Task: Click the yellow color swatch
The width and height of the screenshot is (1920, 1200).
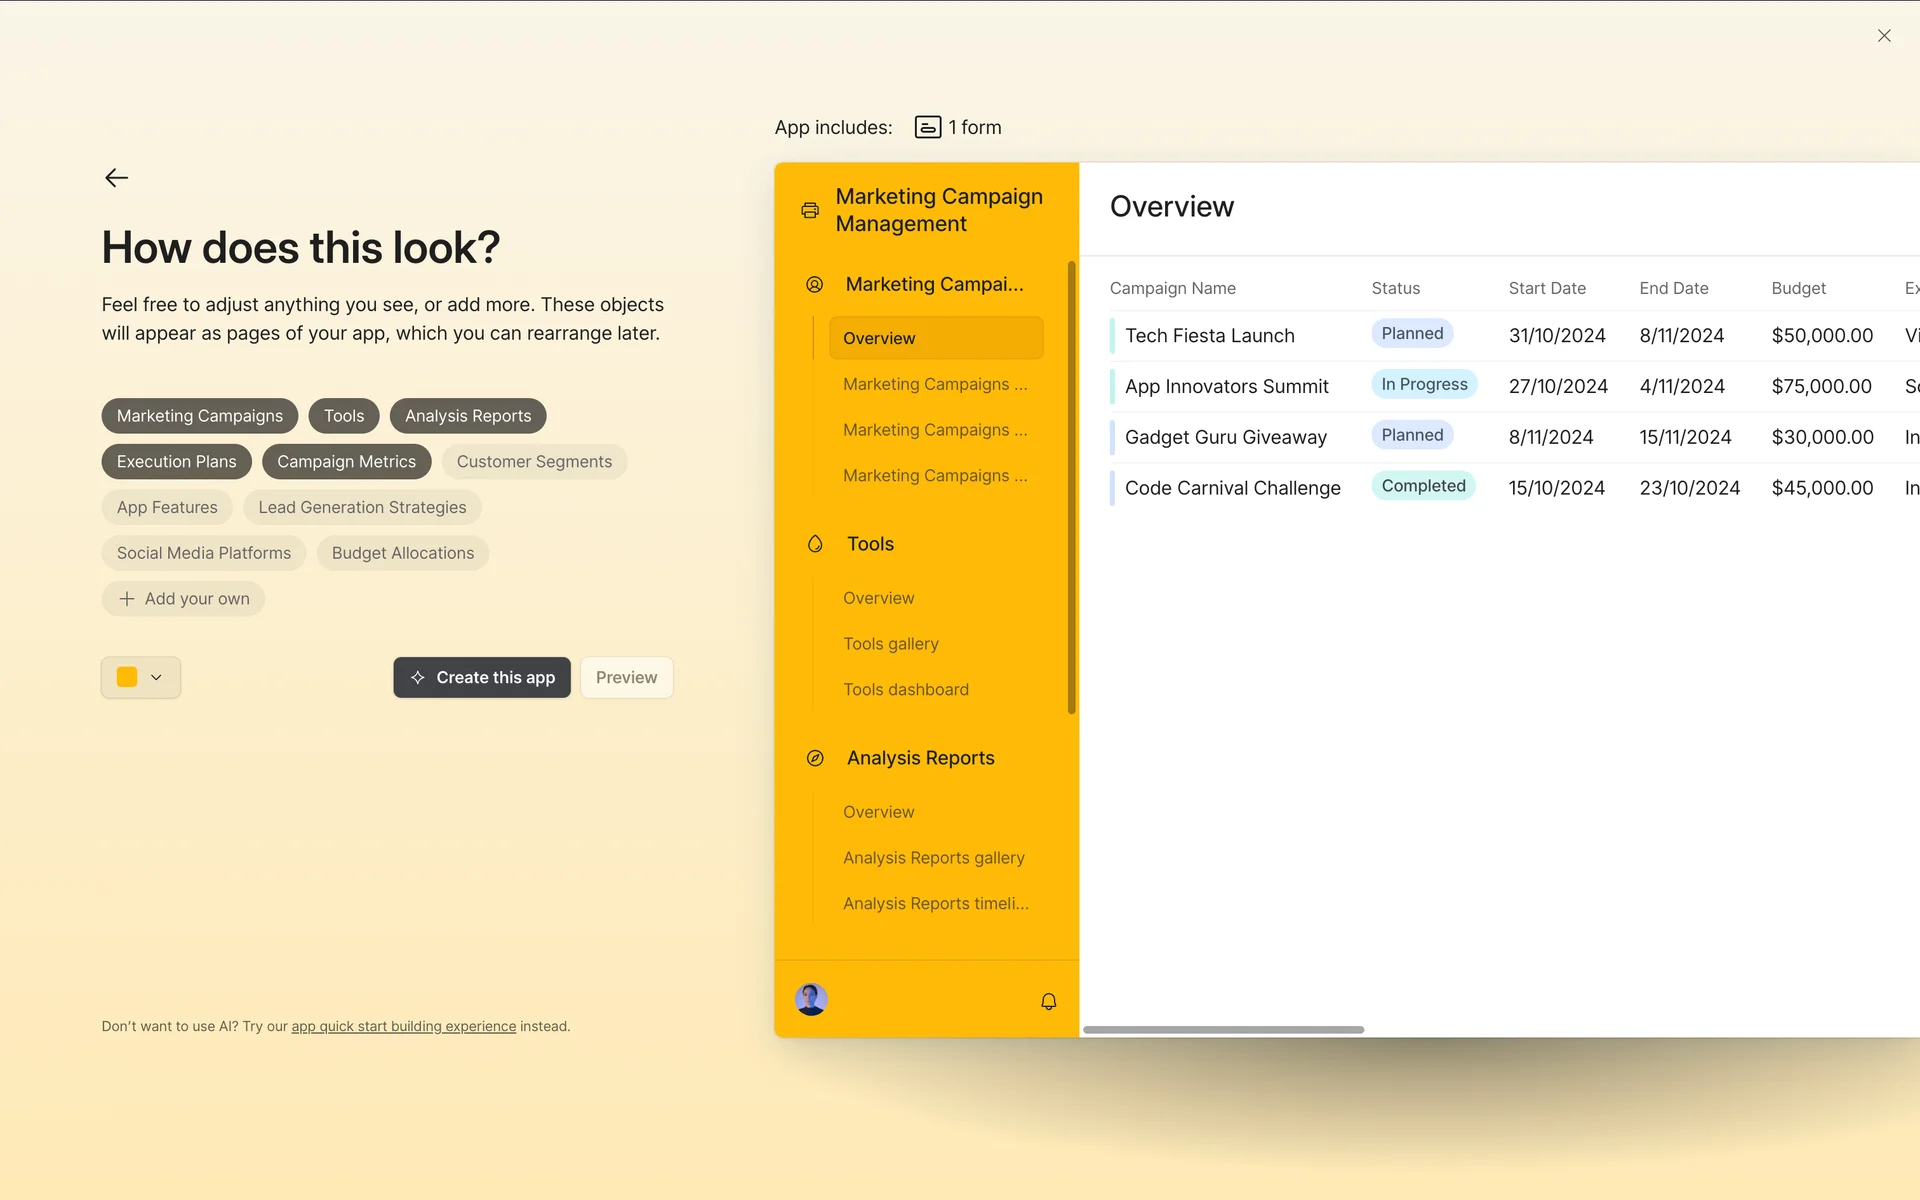Action: [x=127, y=677]
